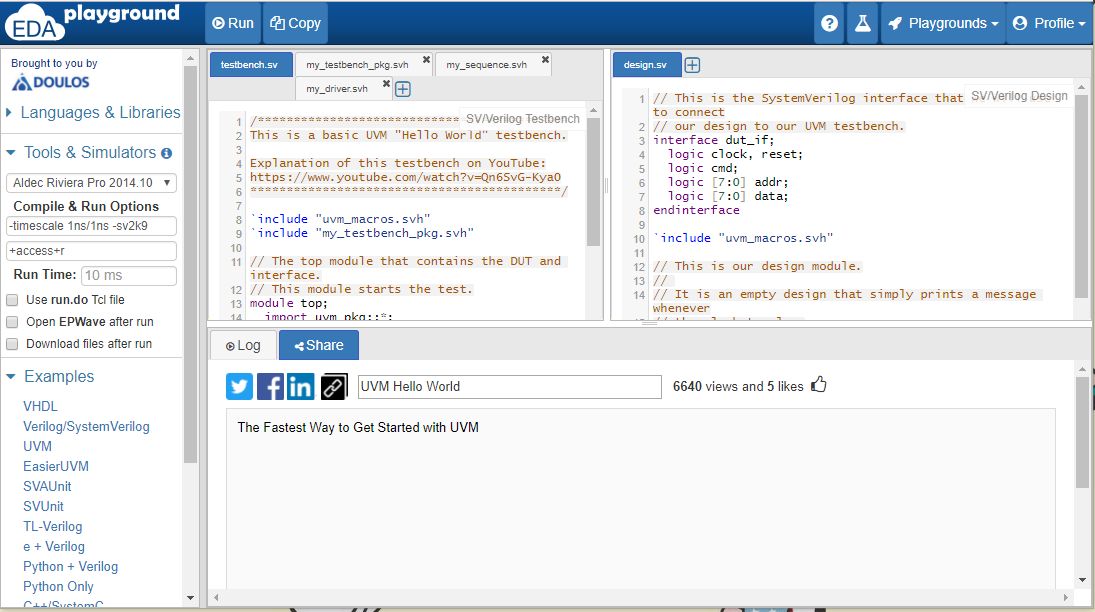Share the playground on LinkedIn
Viewport: 1095px width, 612px height.
click(x=300, y=386)
